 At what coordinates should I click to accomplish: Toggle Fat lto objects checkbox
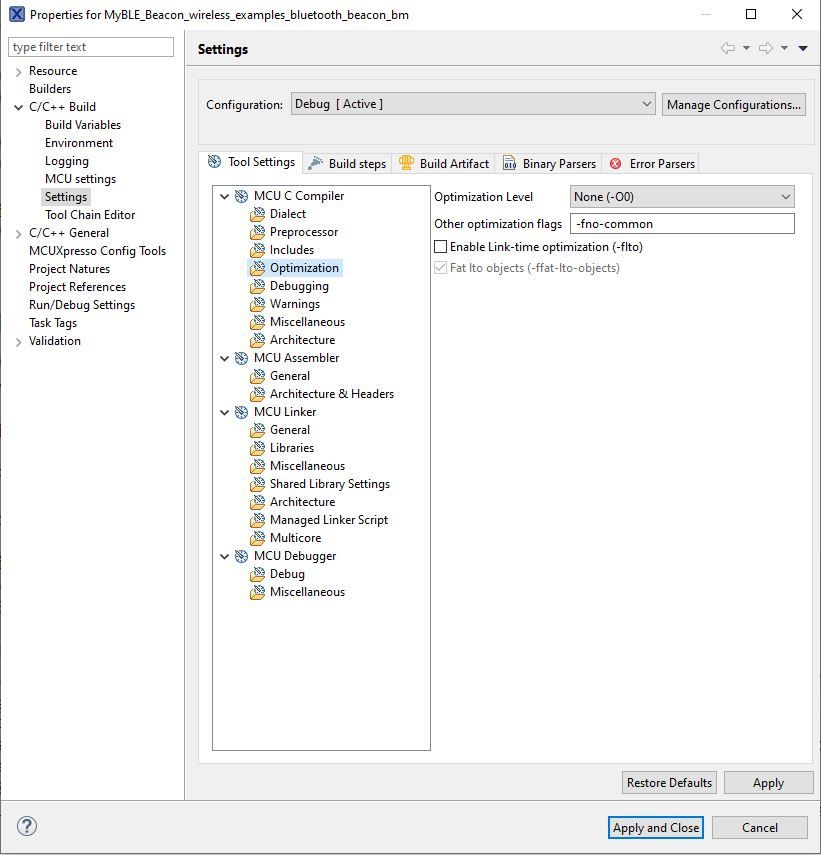click(440, 268)
